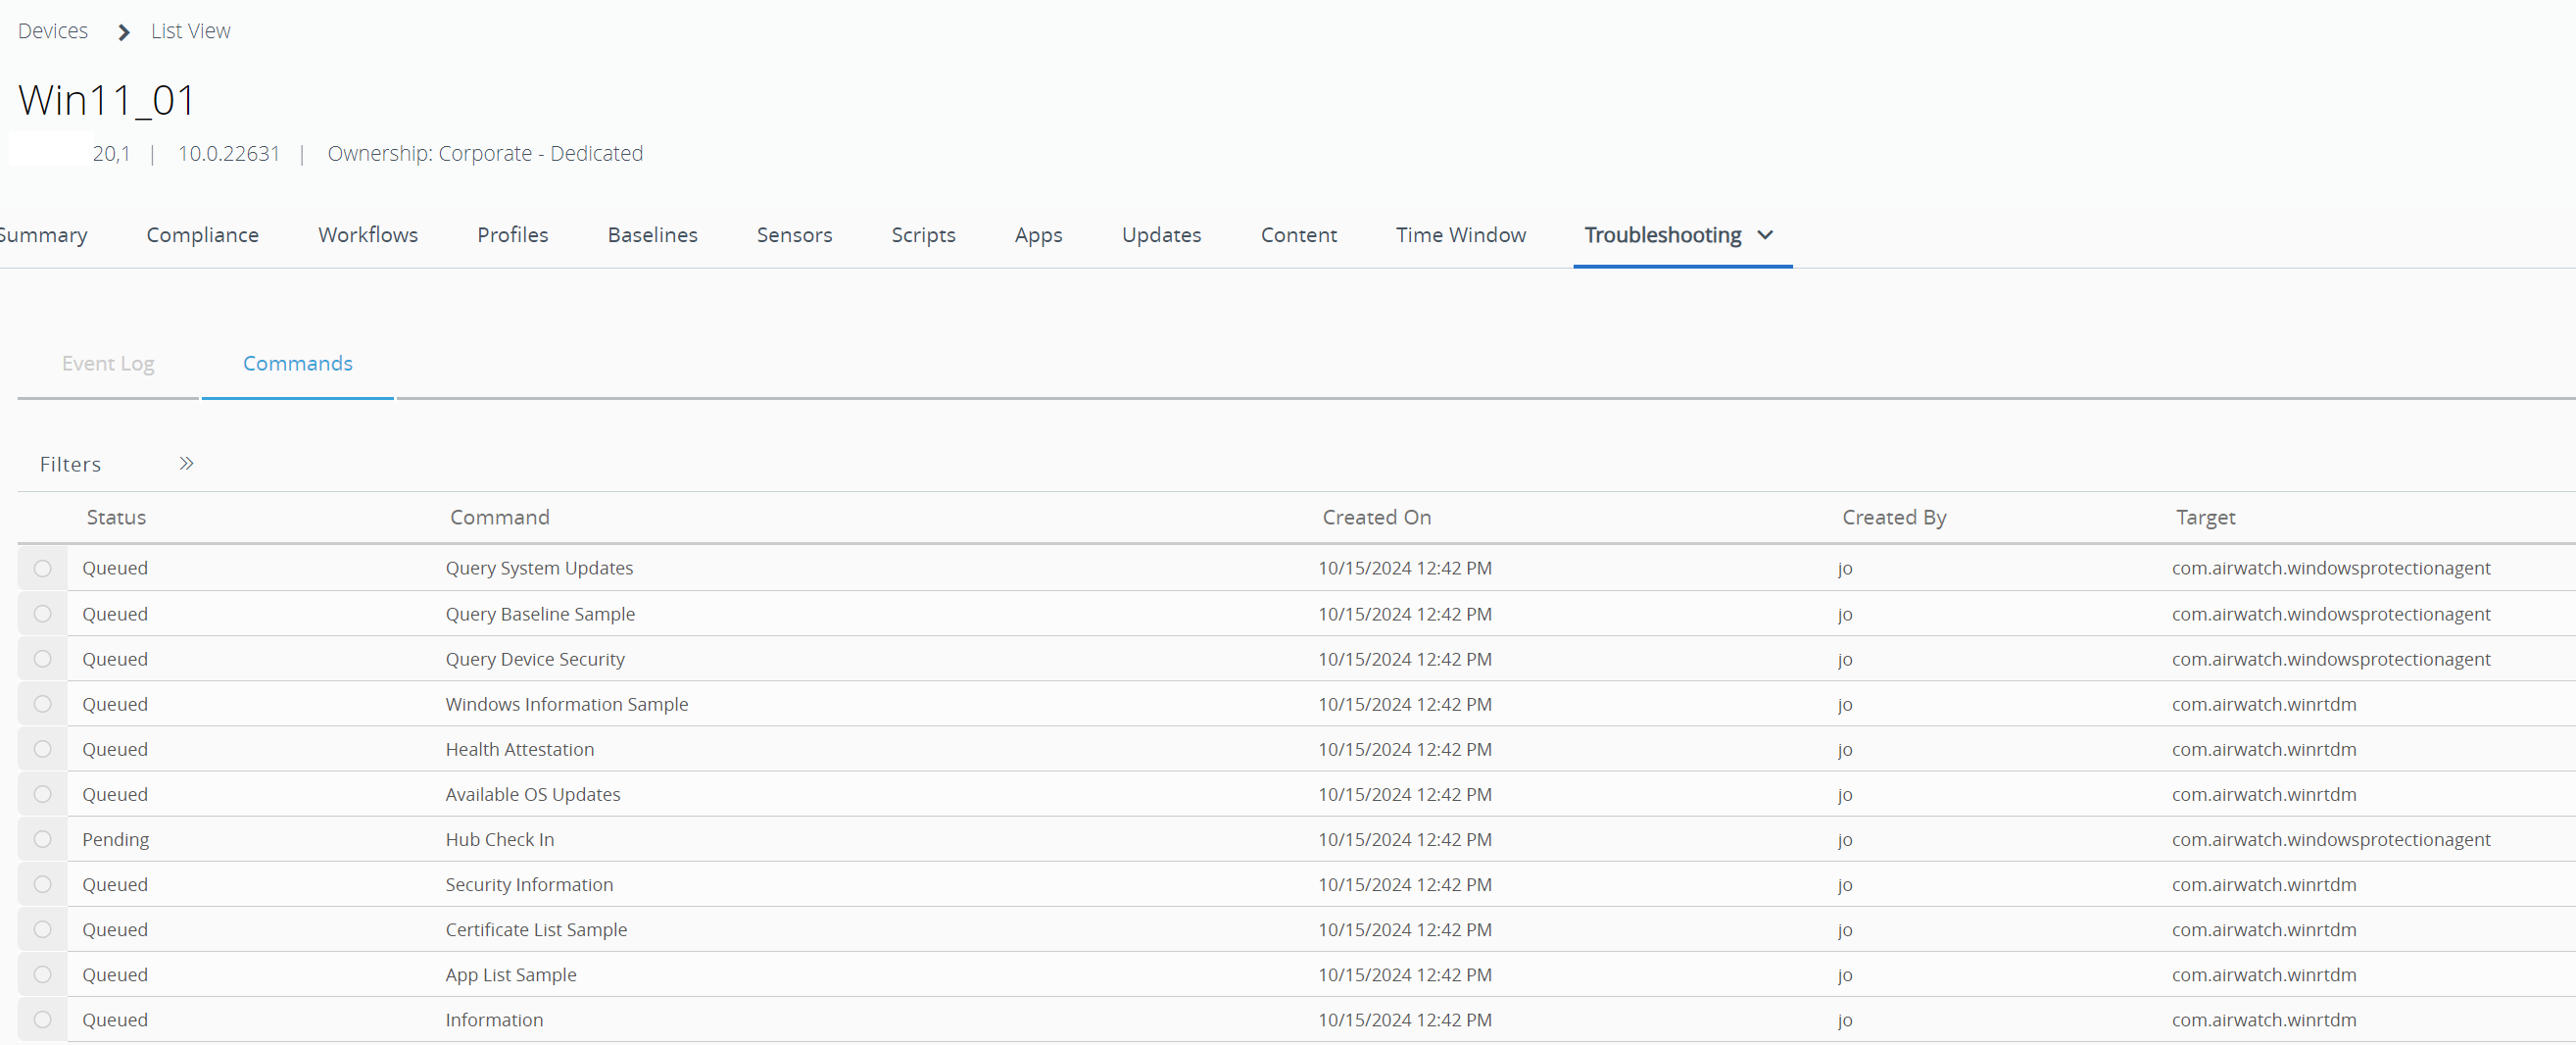Click the breadcrumb arrow after Devices
The width and height of the screenshot is (2576, 1045).
(x=123, y=32)
